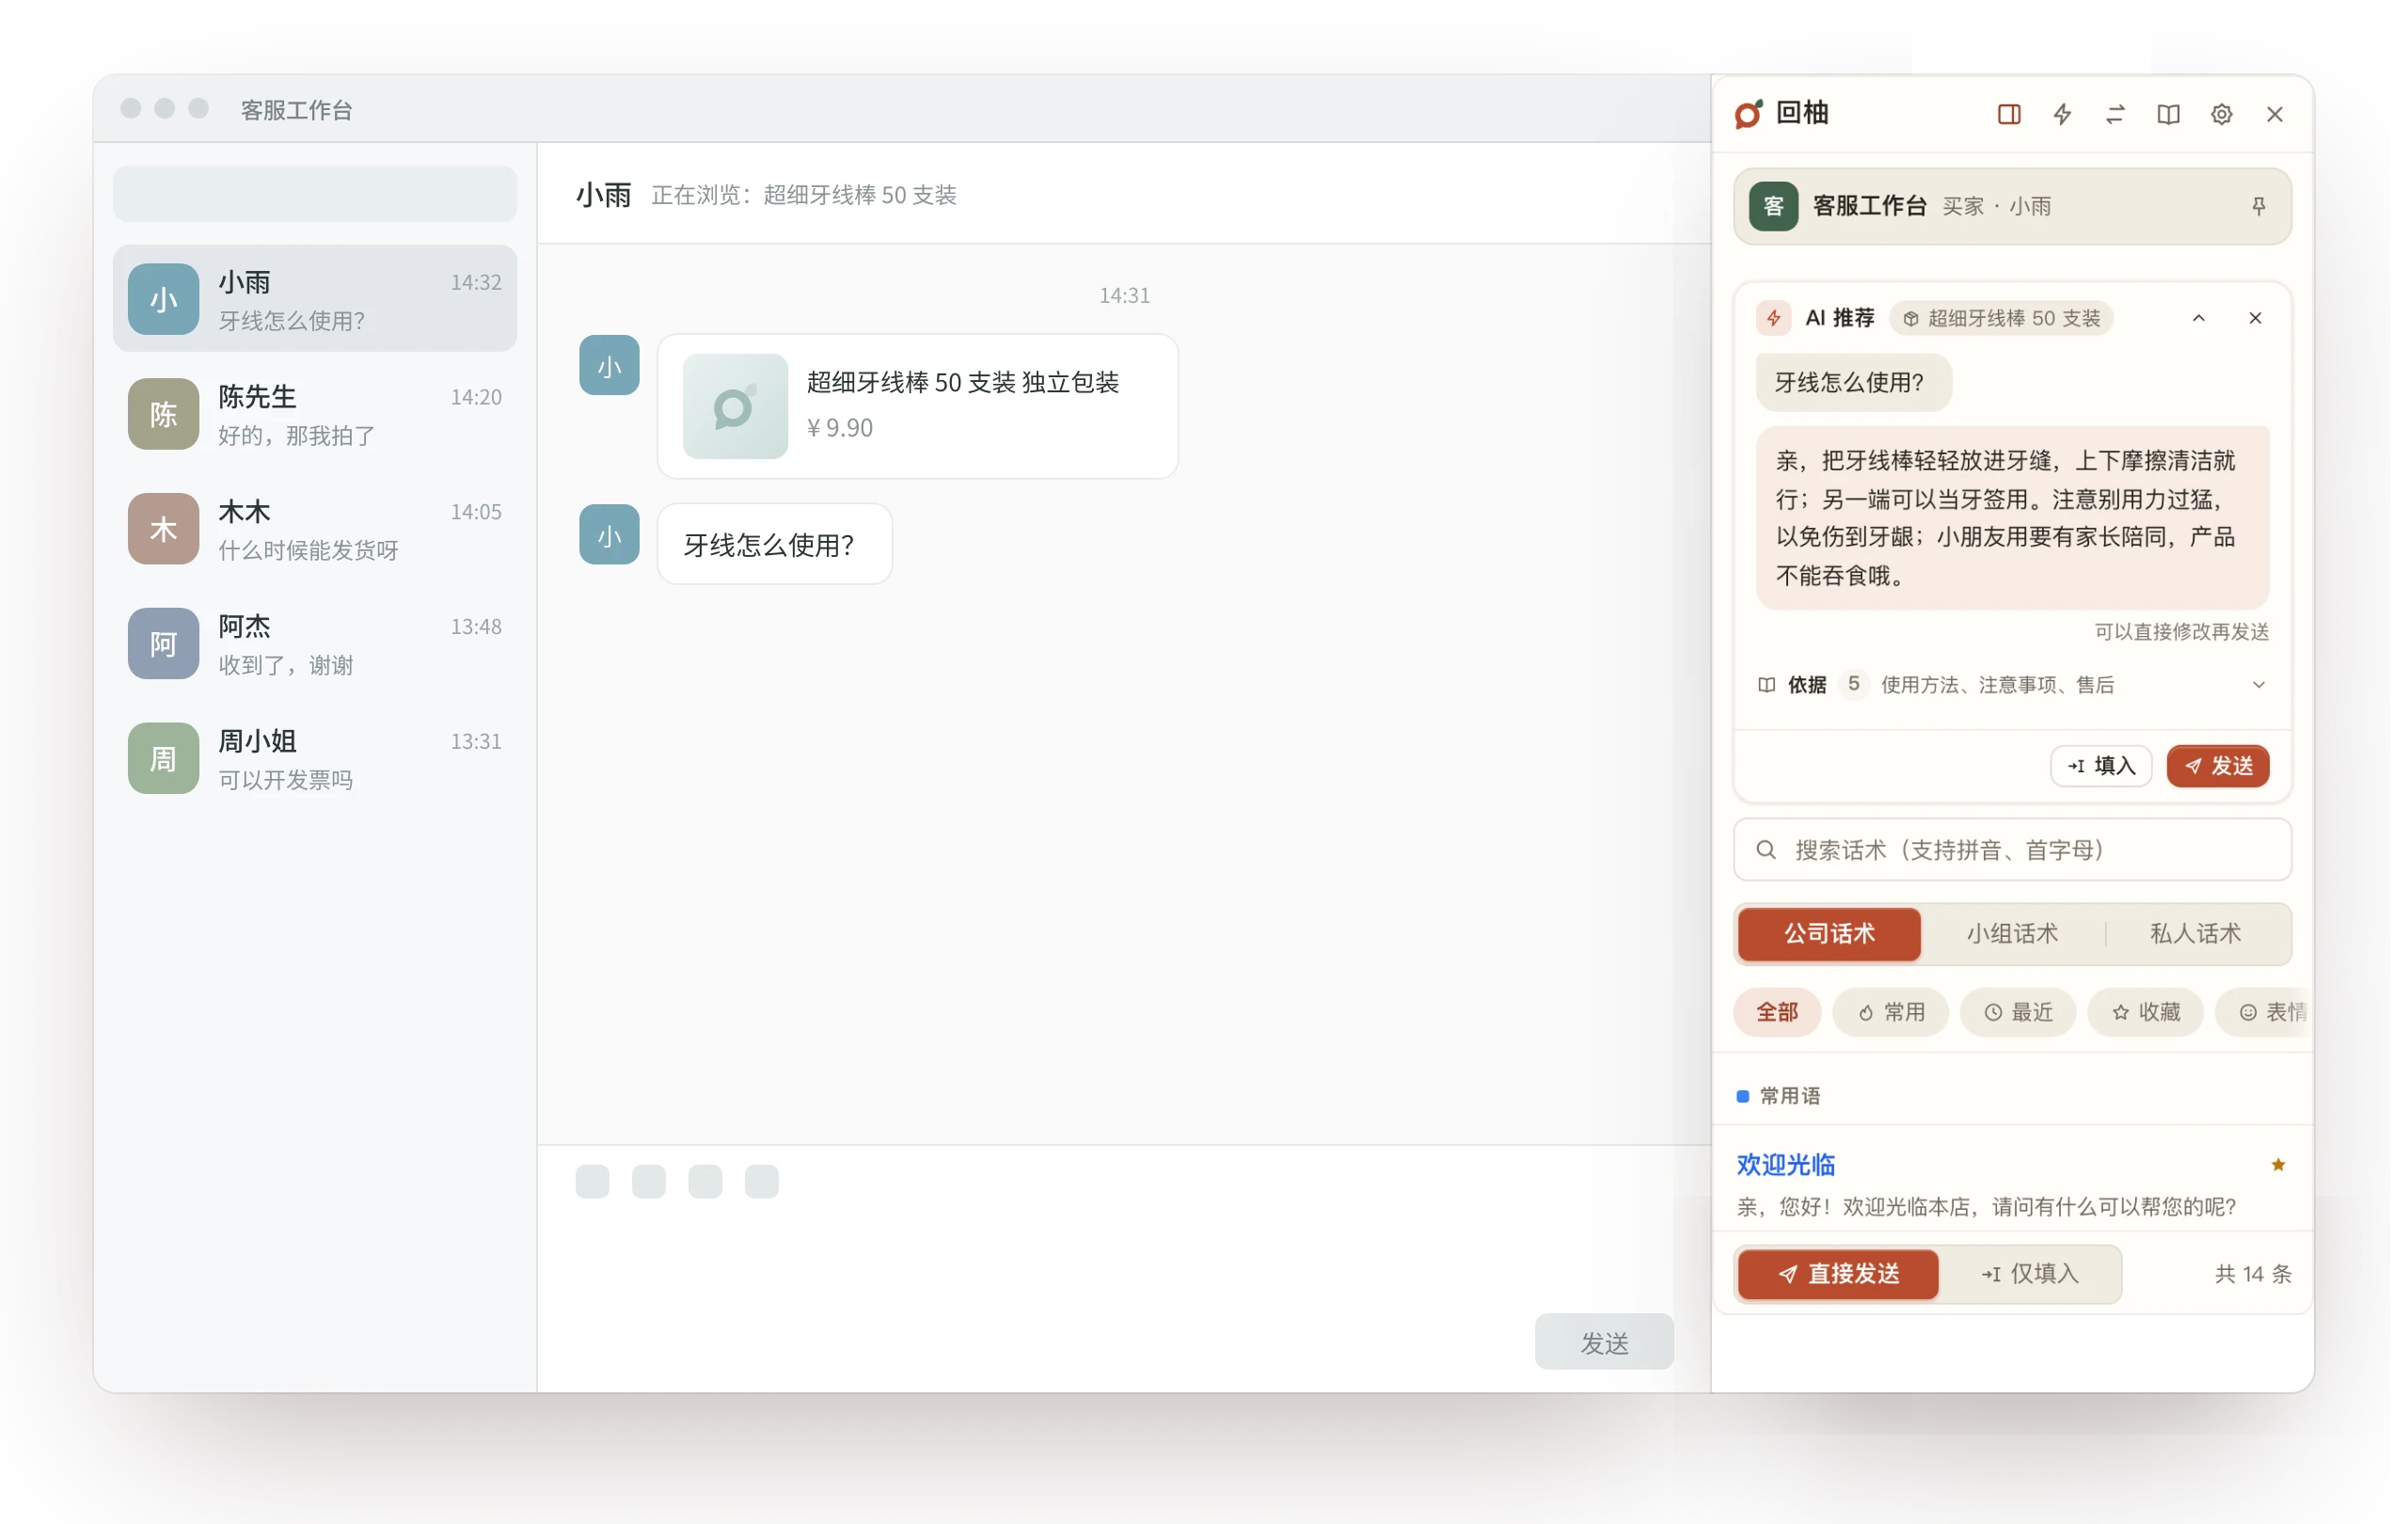Click the AI reply text to edit
The height and width of the screenshot is (1524, 2408).
[x=2012, y=518]
